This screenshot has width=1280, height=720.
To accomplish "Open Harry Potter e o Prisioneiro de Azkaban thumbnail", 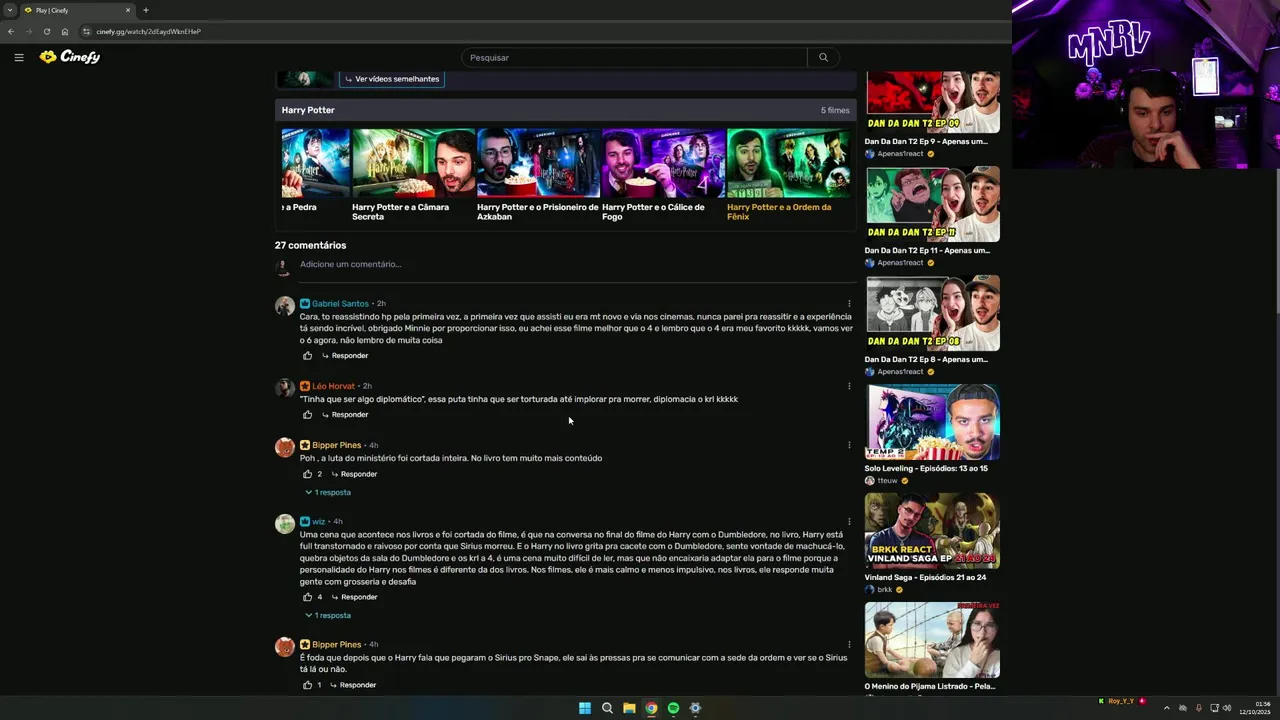I will point(538,163).
